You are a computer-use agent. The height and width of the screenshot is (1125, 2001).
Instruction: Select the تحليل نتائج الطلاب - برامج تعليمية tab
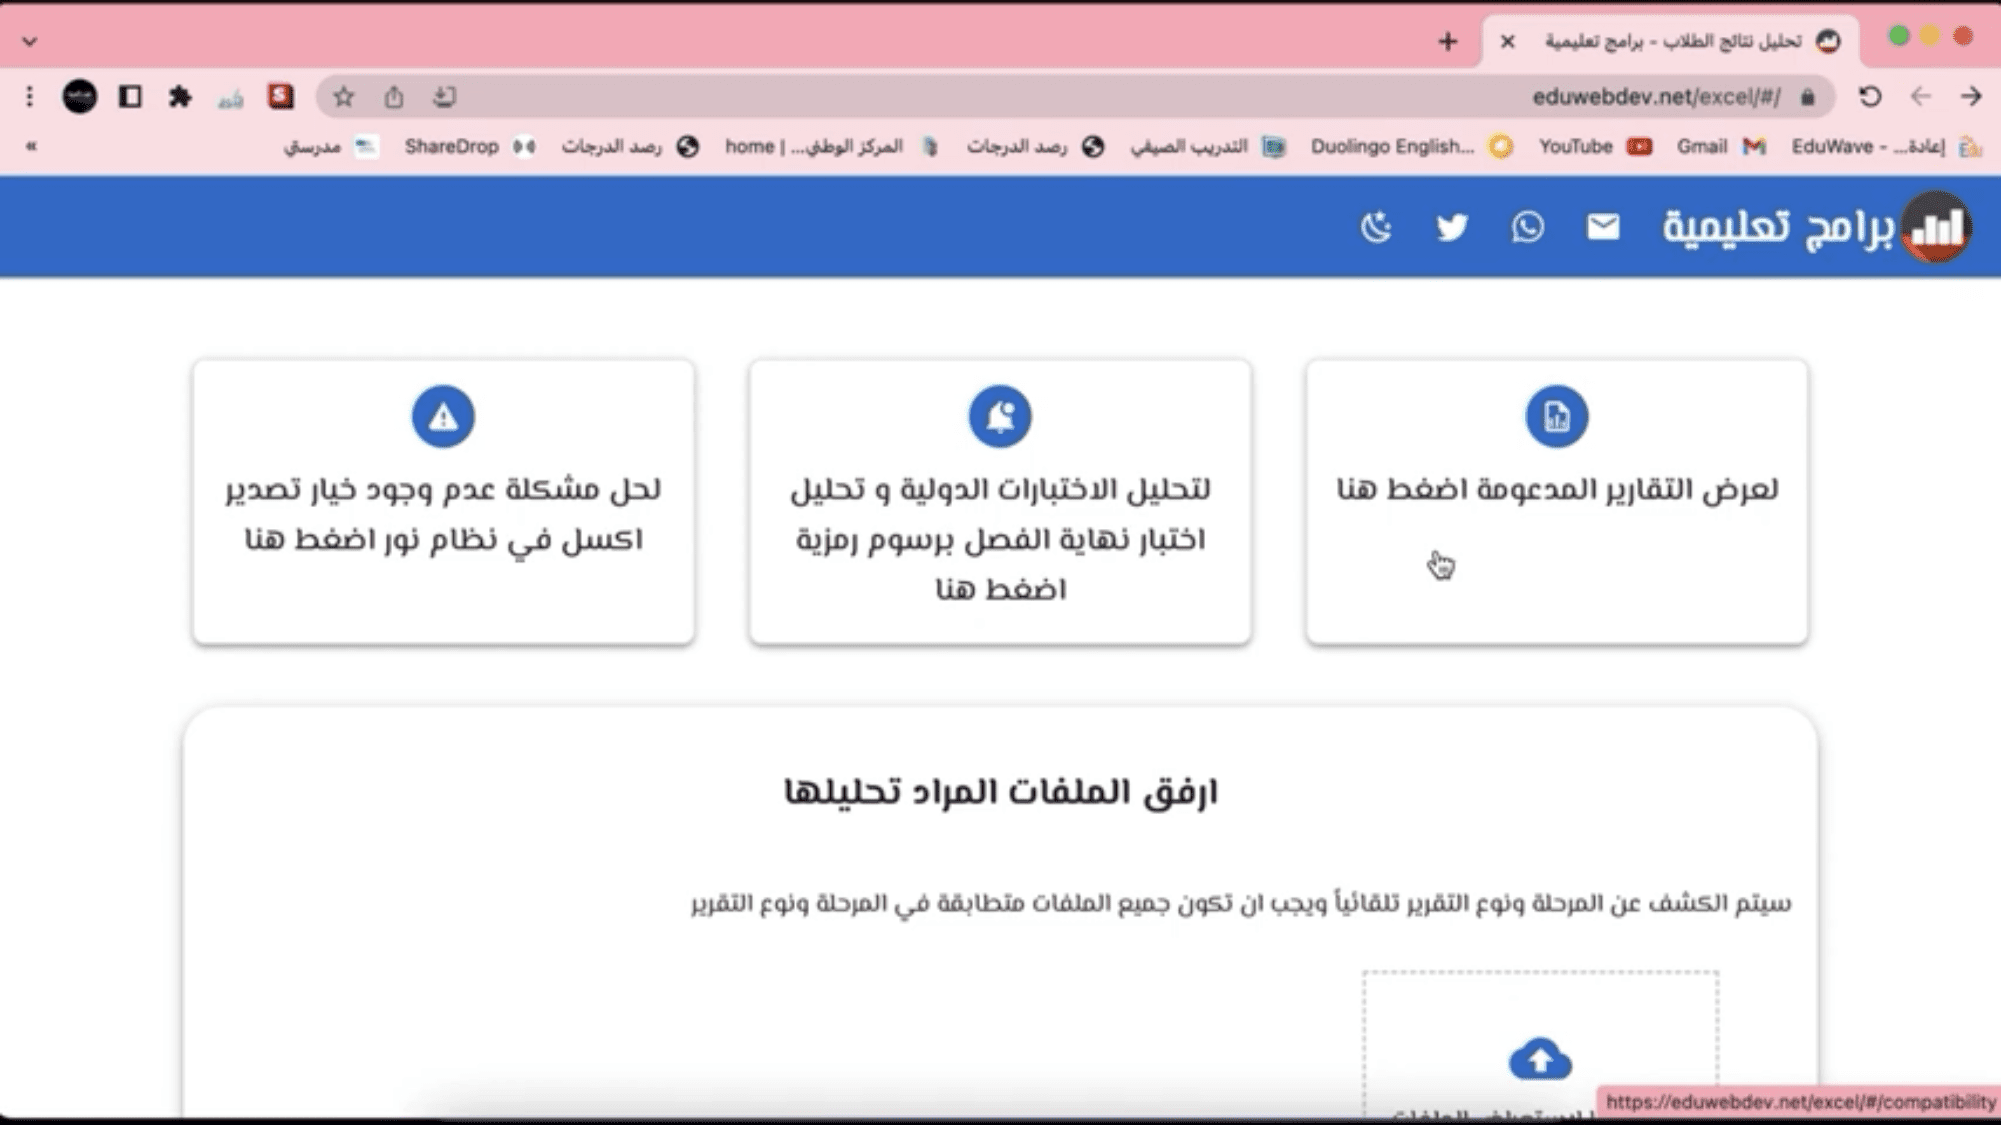1671,41
